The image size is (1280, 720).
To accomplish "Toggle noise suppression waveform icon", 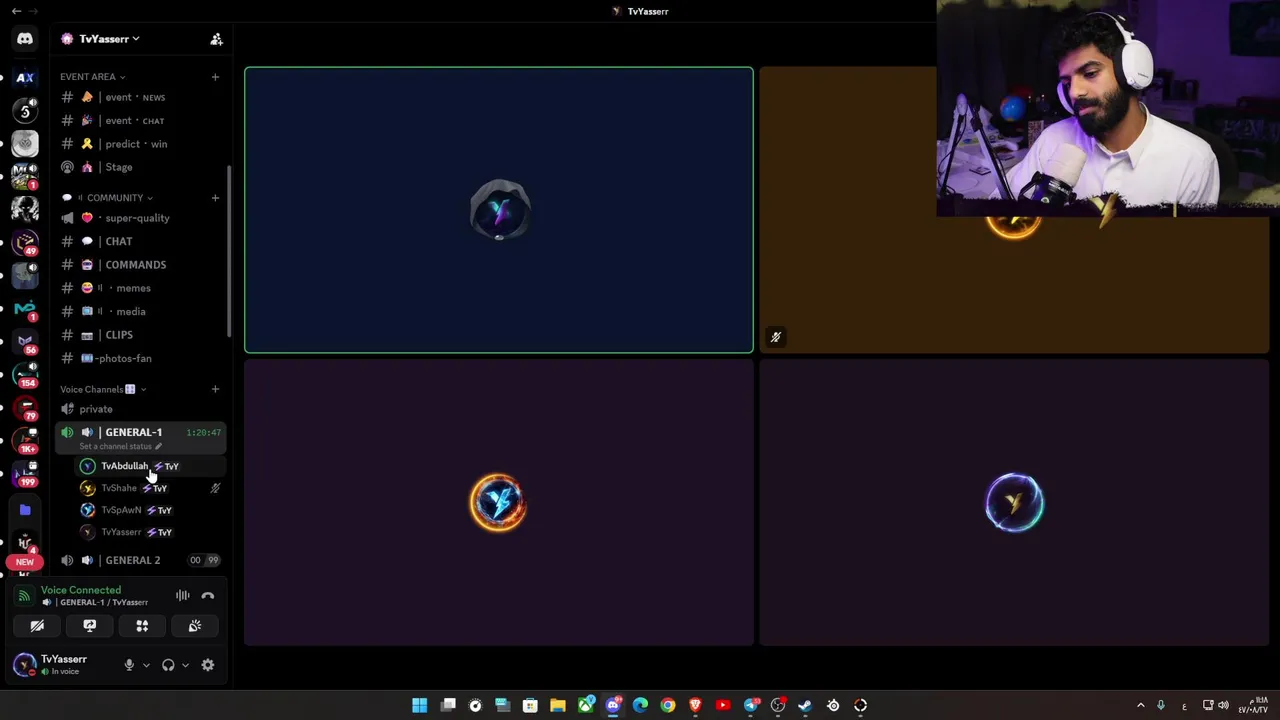I will 183,596.
